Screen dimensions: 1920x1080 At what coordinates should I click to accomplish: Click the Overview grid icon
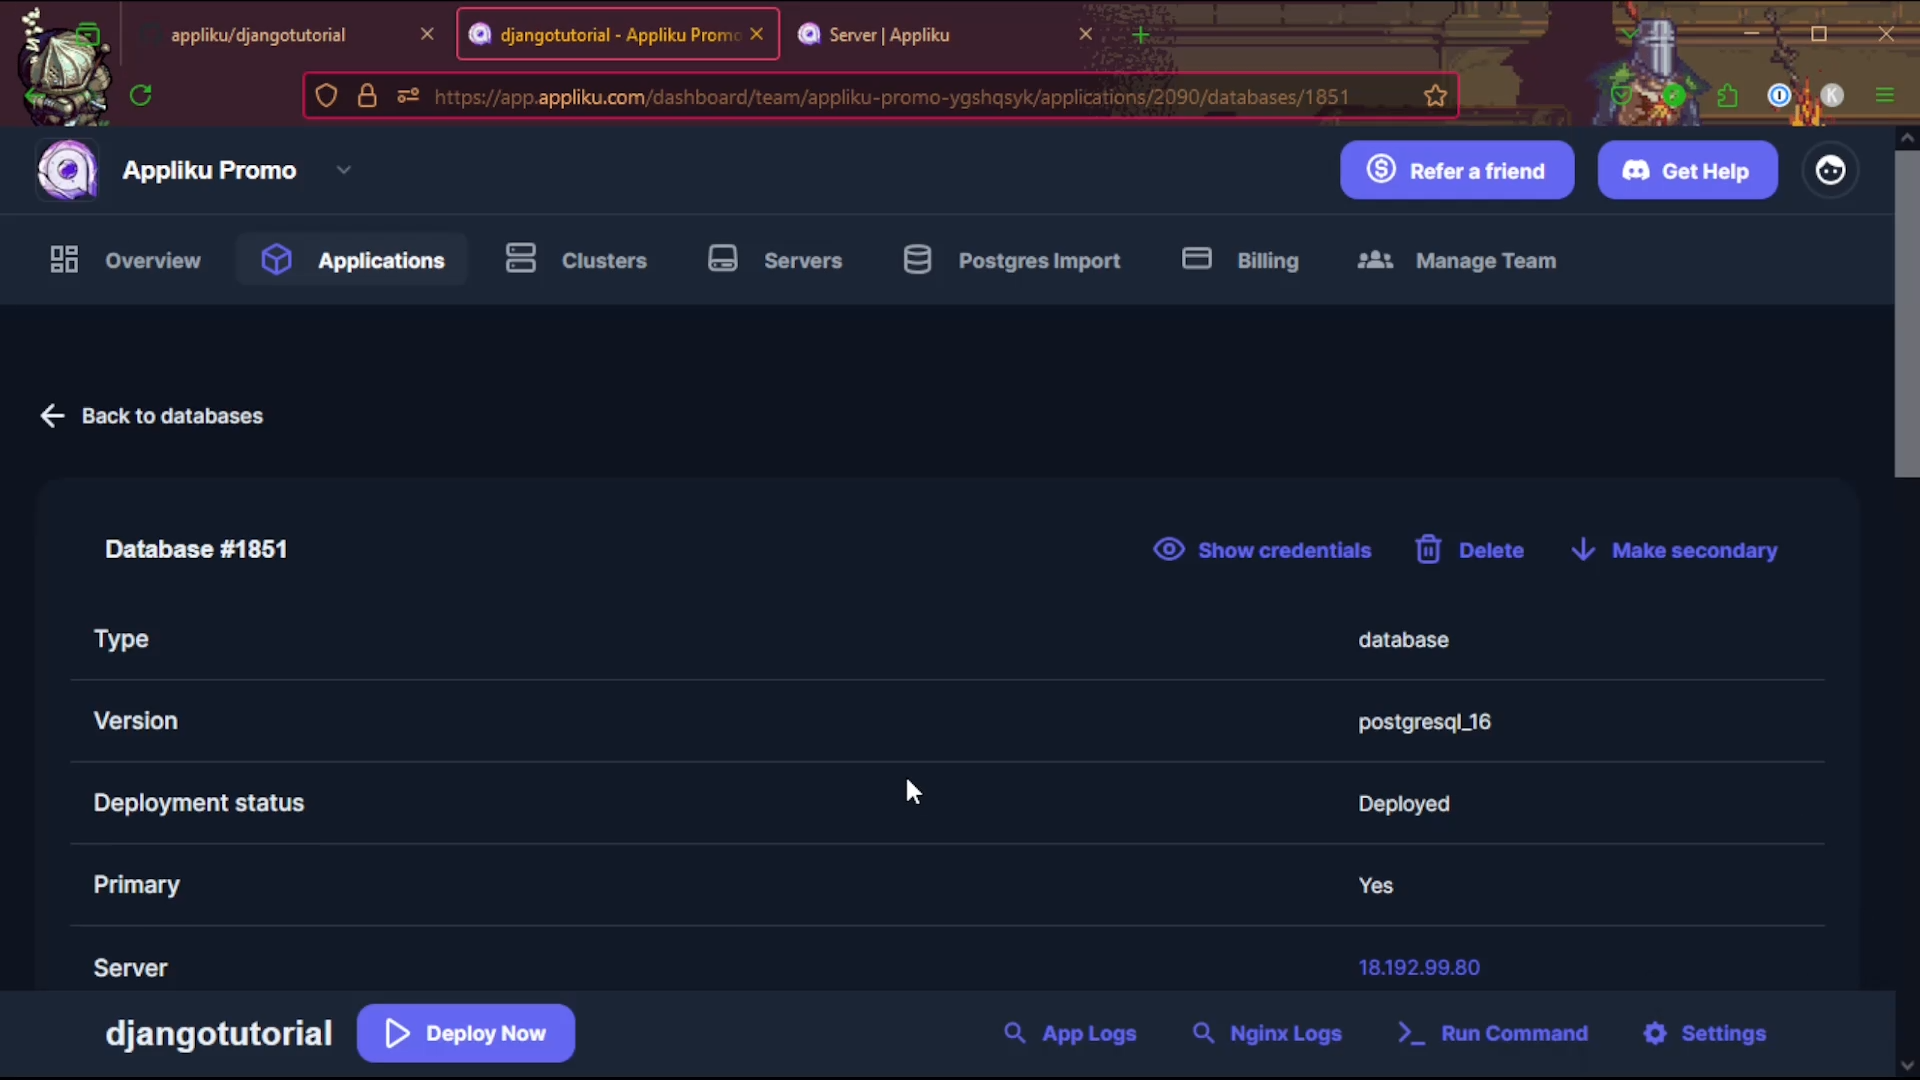(64, 260)
